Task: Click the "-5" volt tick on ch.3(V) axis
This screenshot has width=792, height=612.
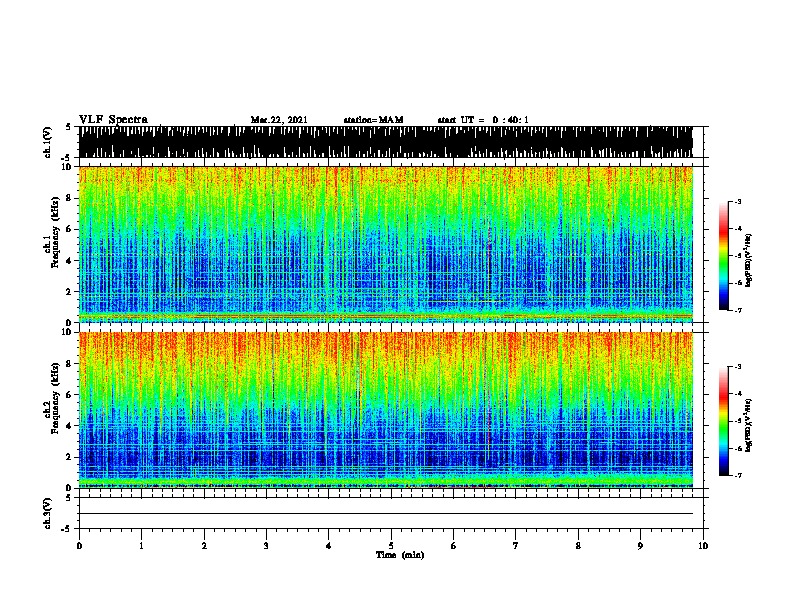Action: [67, 529]
